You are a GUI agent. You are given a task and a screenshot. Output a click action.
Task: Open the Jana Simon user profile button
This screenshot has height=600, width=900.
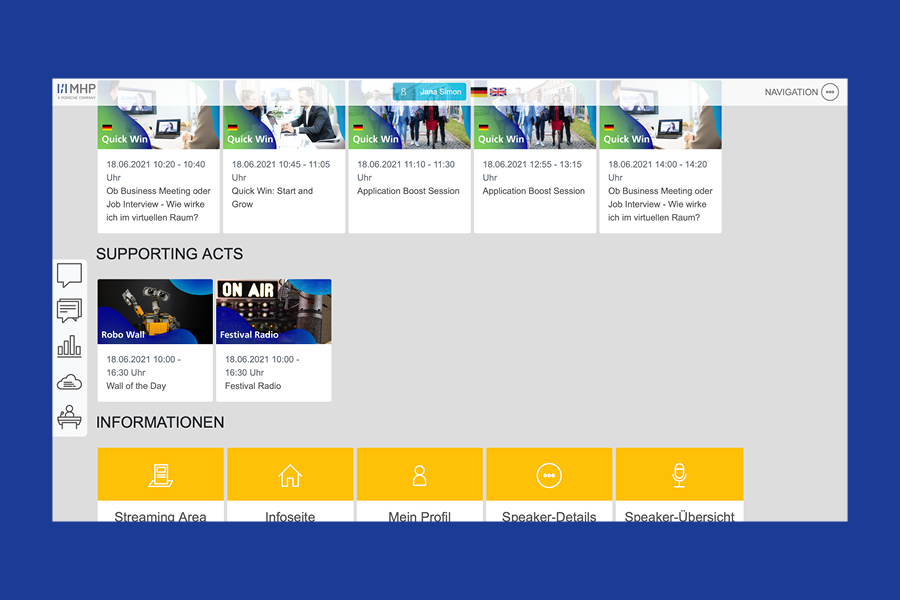click(430, 92)
